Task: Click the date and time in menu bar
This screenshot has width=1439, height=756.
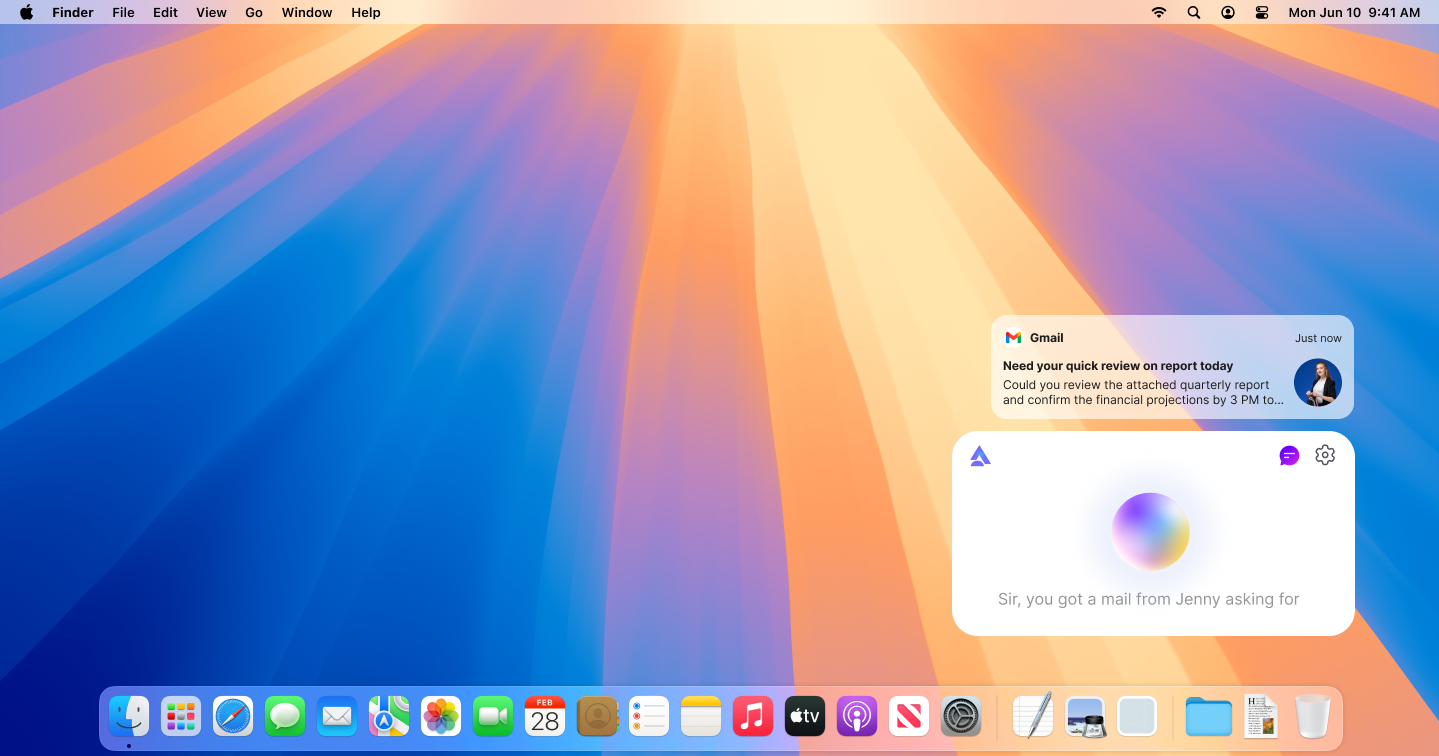Action: 1354,12
